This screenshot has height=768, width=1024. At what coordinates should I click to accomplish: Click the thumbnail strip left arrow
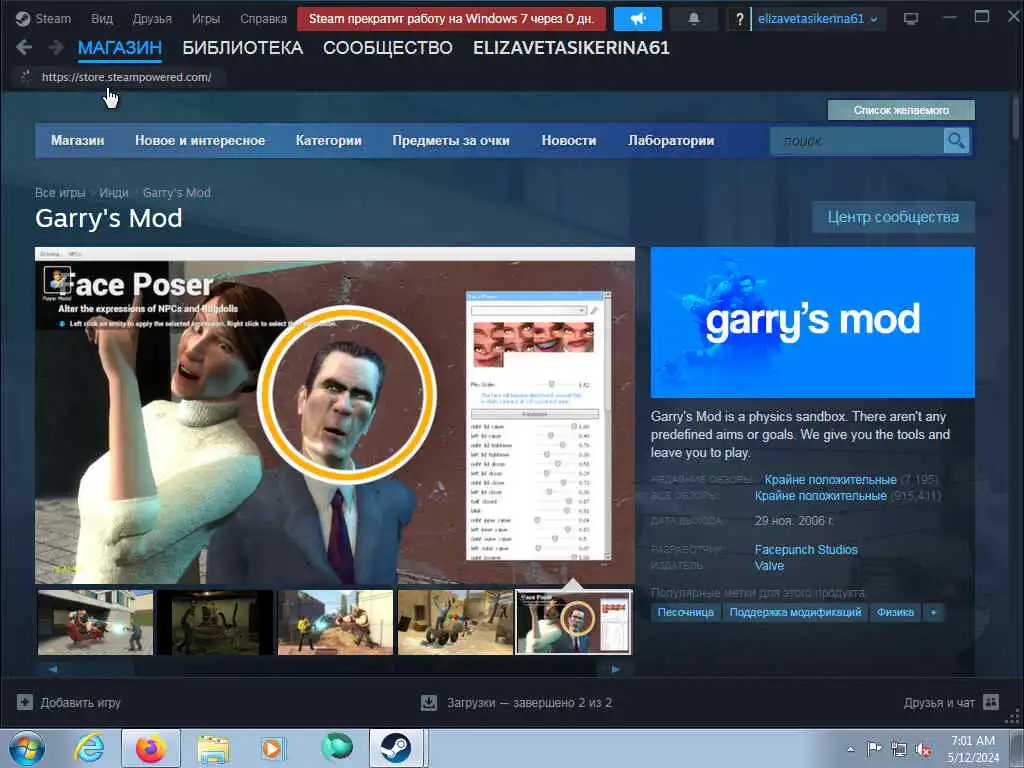[53, 669]
